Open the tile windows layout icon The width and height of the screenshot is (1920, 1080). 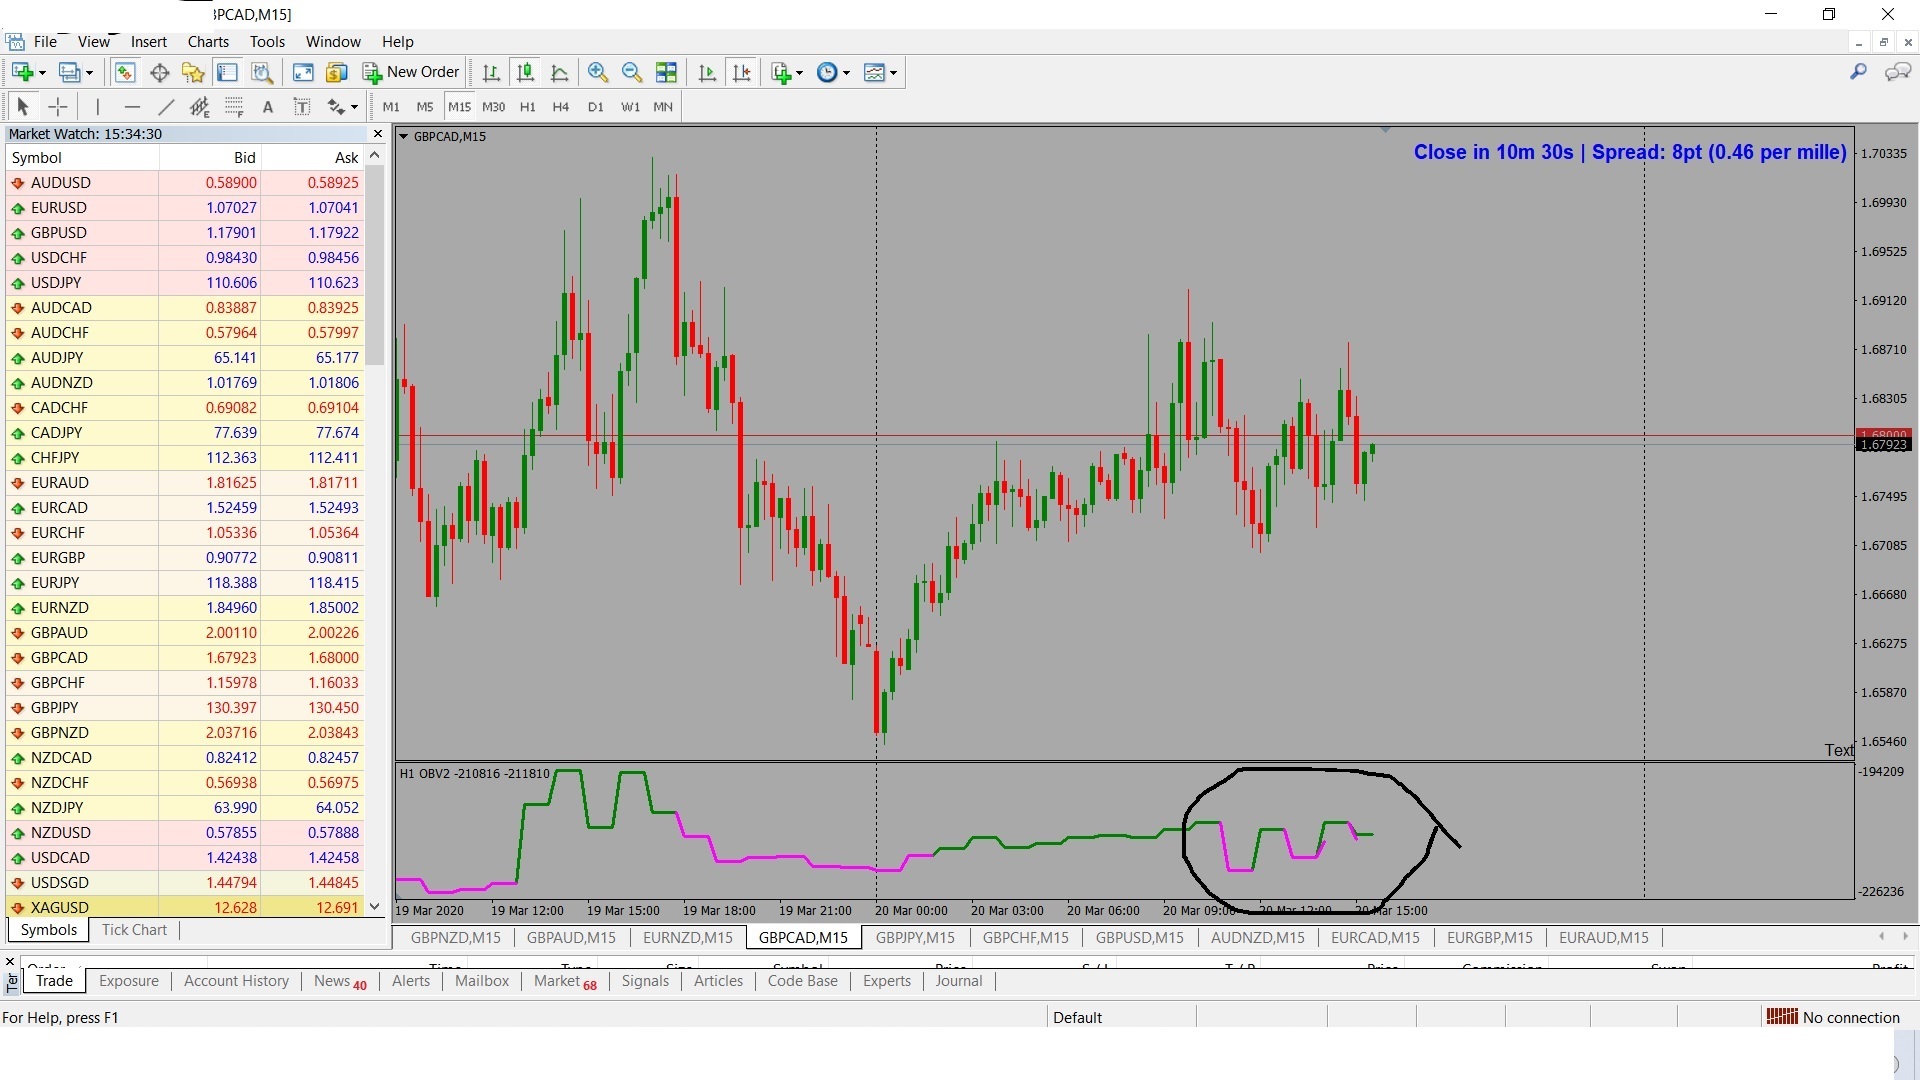point(666,72)
